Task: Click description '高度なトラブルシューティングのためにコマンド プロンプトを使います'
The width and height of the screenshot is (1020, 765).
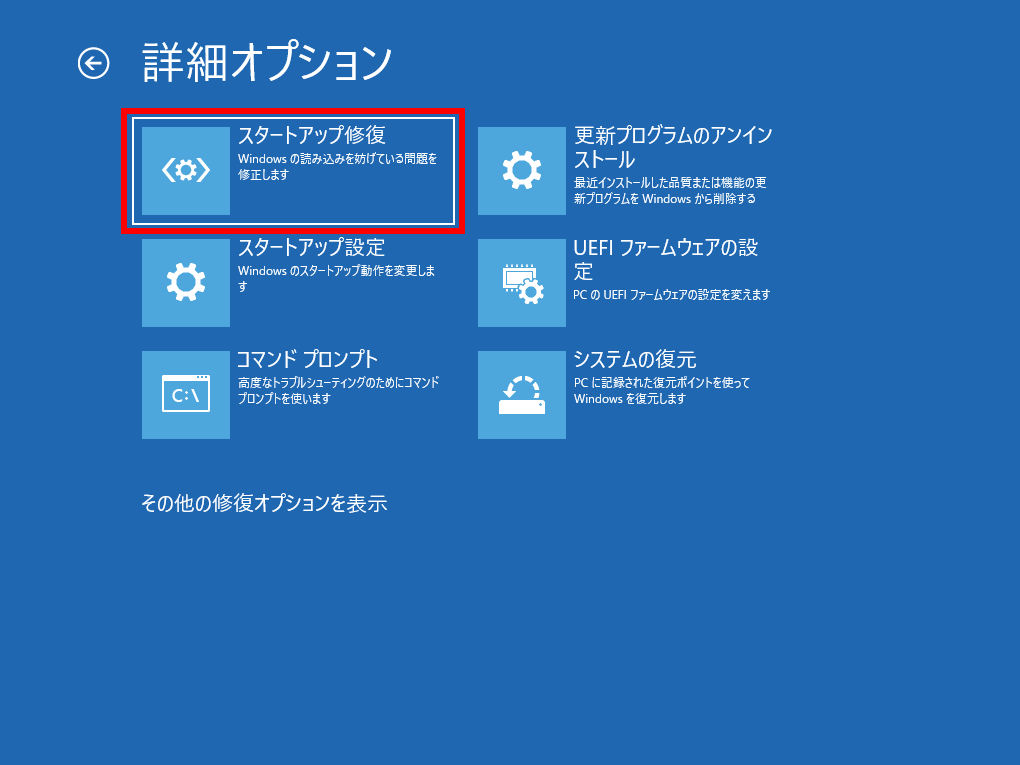Action: click(x=338, y=390)
